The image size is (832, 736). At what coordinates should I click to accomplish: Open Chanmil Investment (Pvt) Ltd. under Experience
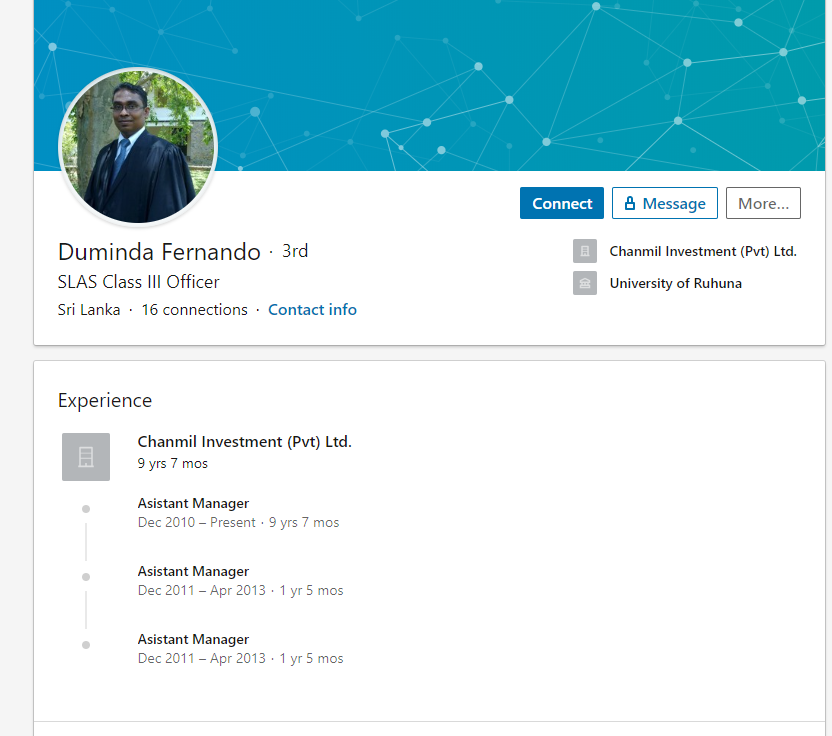point(245,441)
